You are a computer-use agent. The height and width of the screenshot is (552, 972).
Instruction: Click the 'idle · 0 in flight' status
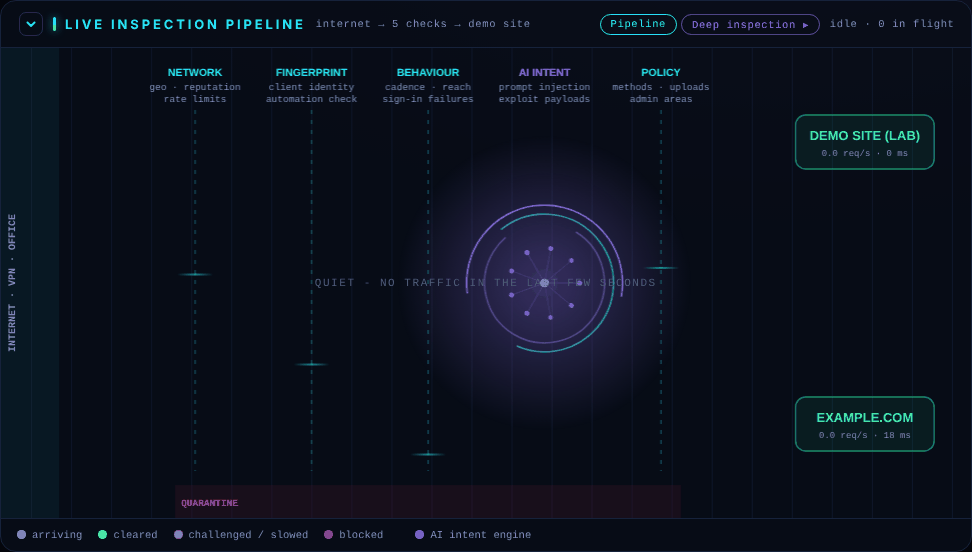coord(891,24)
